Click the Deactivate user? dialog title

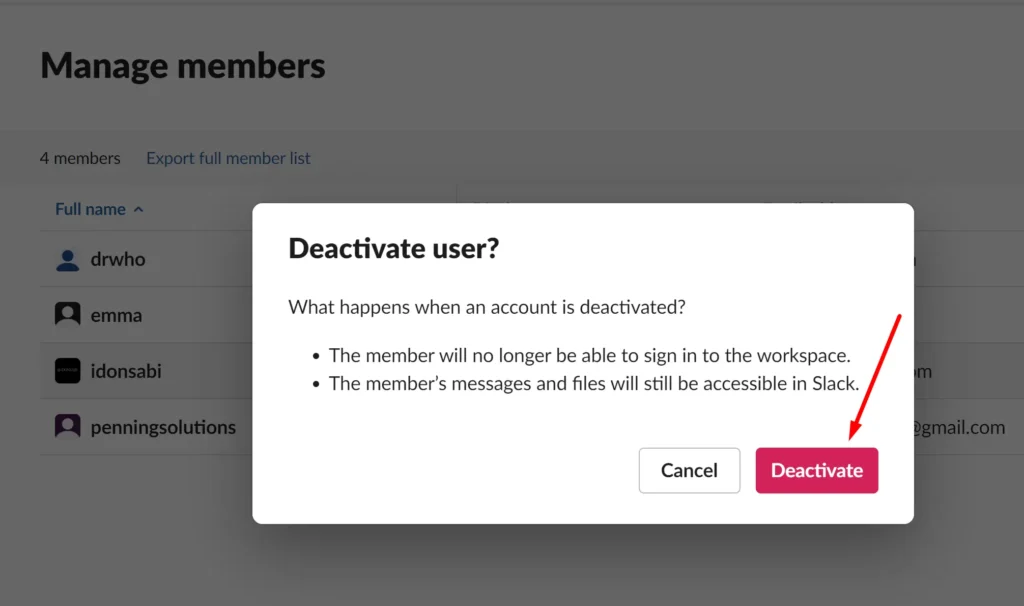[x=393, y=248]
